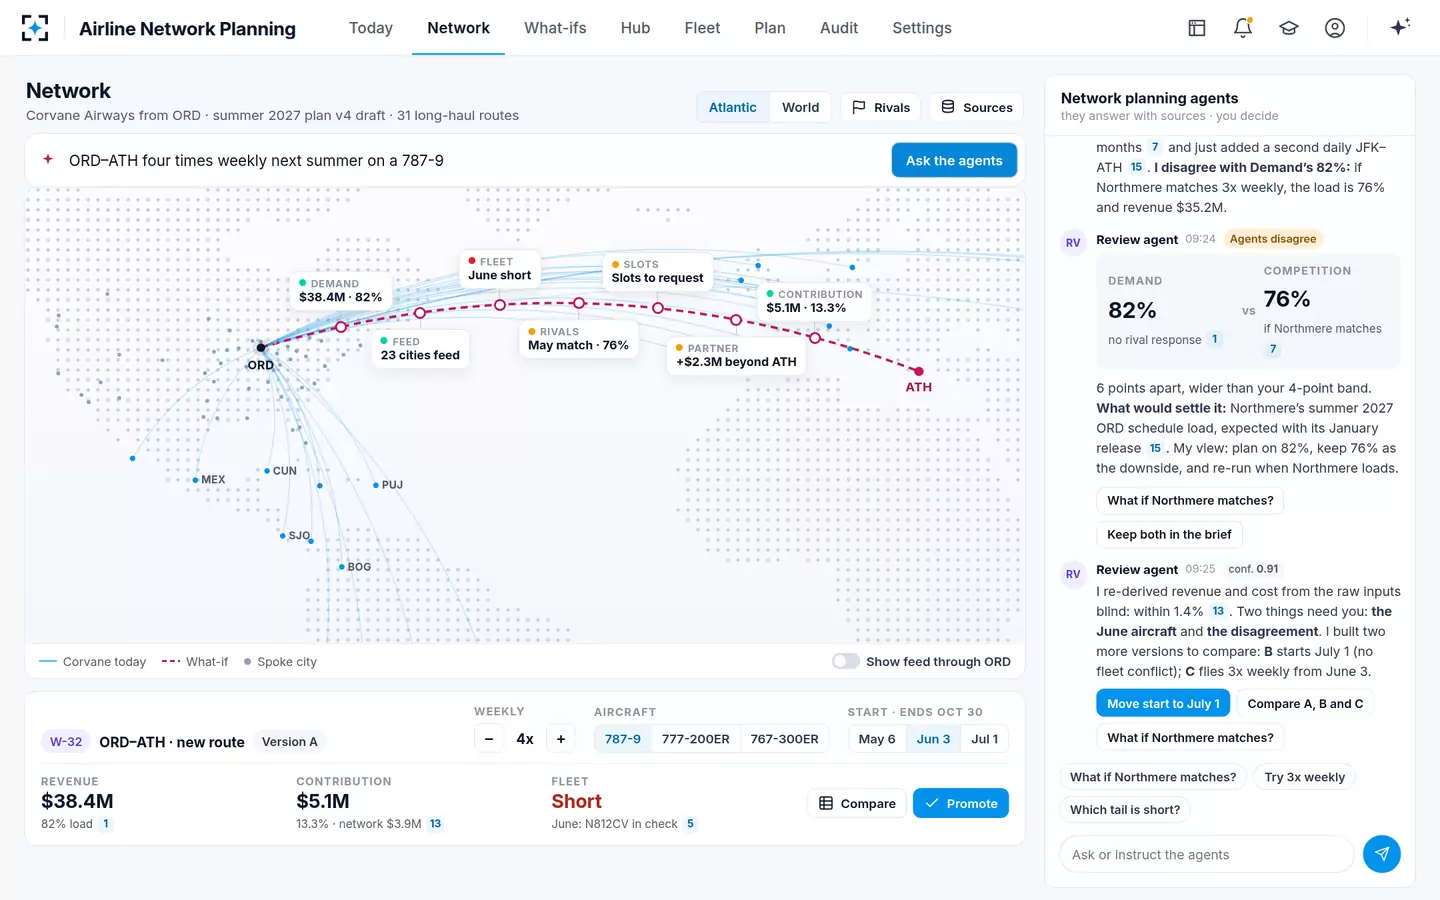Show Rivals on the map
Viewport: 1440px width, 900px height.
[881, 107]
